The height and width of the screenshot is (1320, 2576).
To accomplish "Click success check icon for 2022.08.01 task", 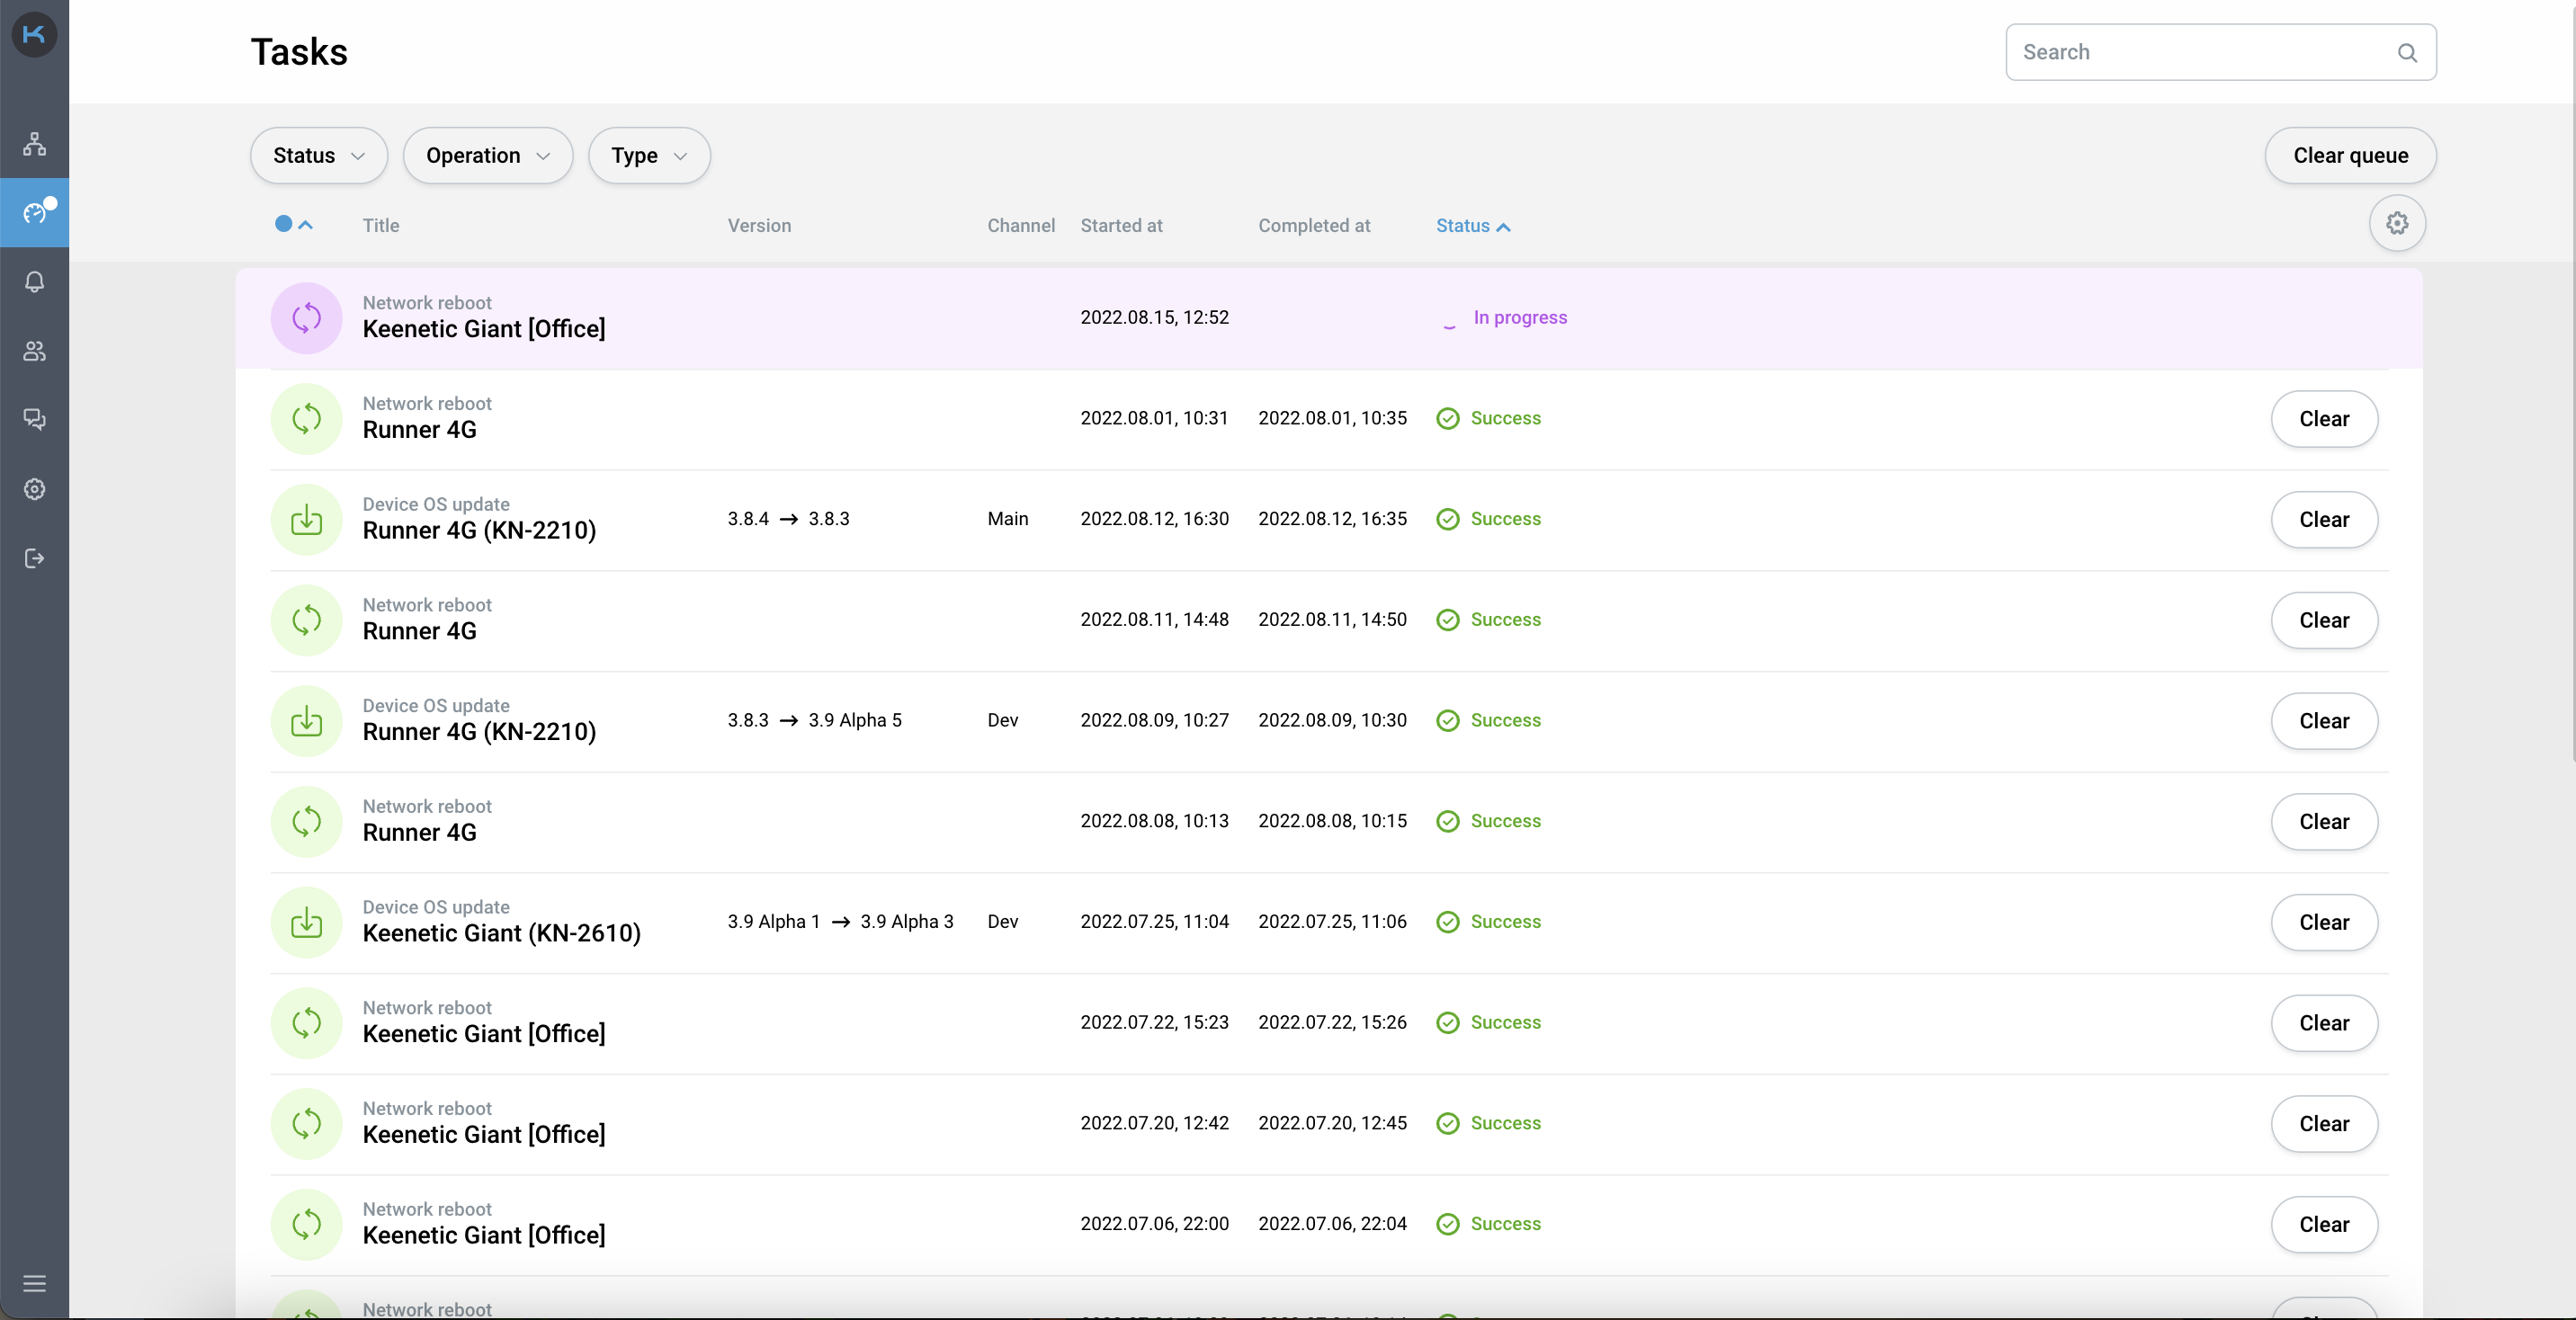I will pos(1448,418).
